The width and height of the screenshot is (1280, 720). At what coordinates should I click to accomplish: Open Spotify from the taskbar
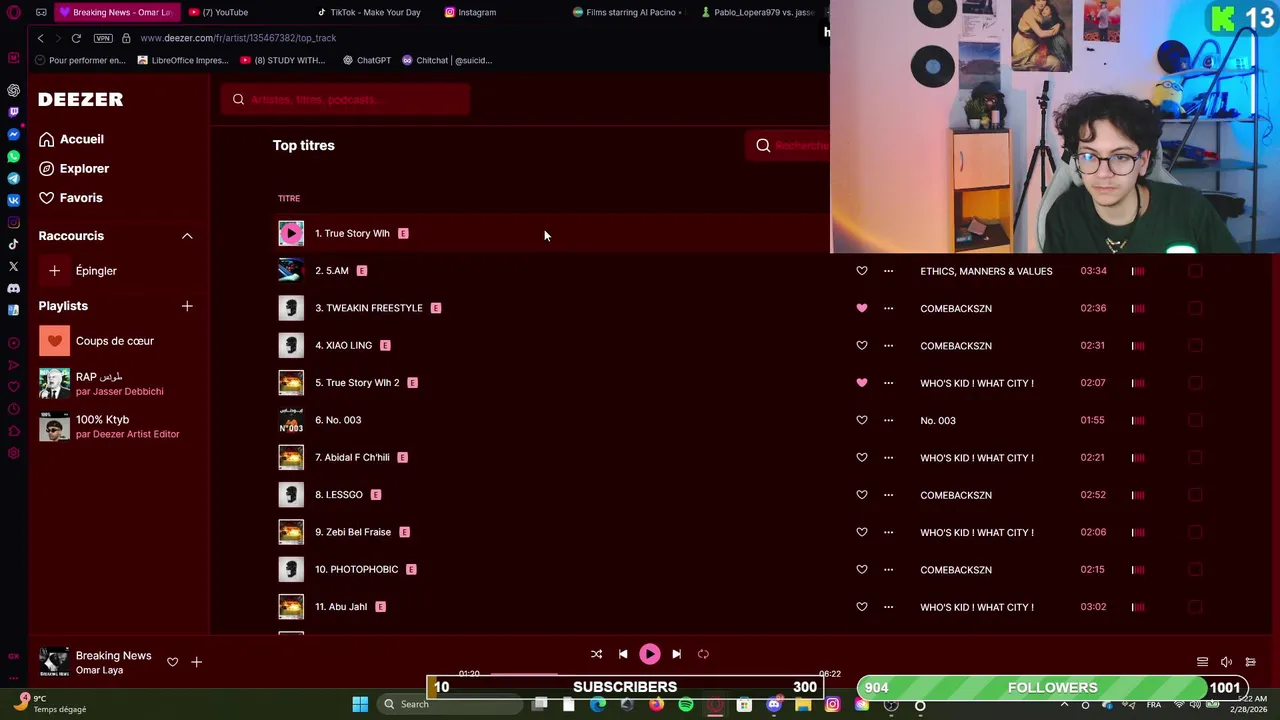point(686,704)
